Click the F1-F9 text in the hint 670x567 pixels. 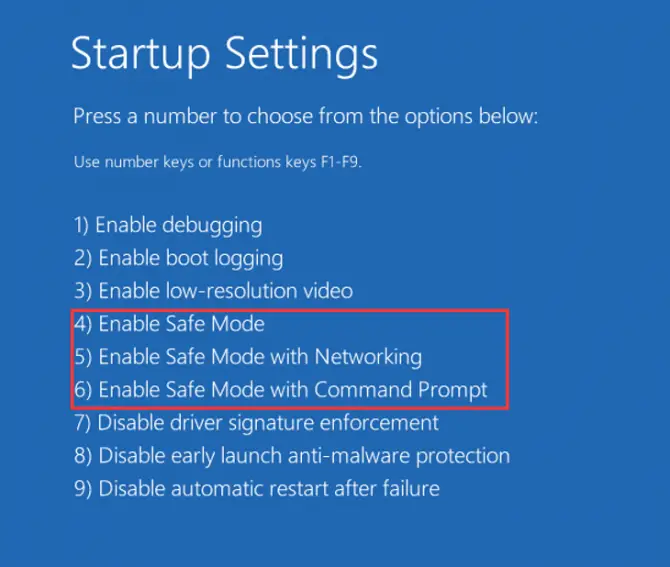[x=341, y=162]
